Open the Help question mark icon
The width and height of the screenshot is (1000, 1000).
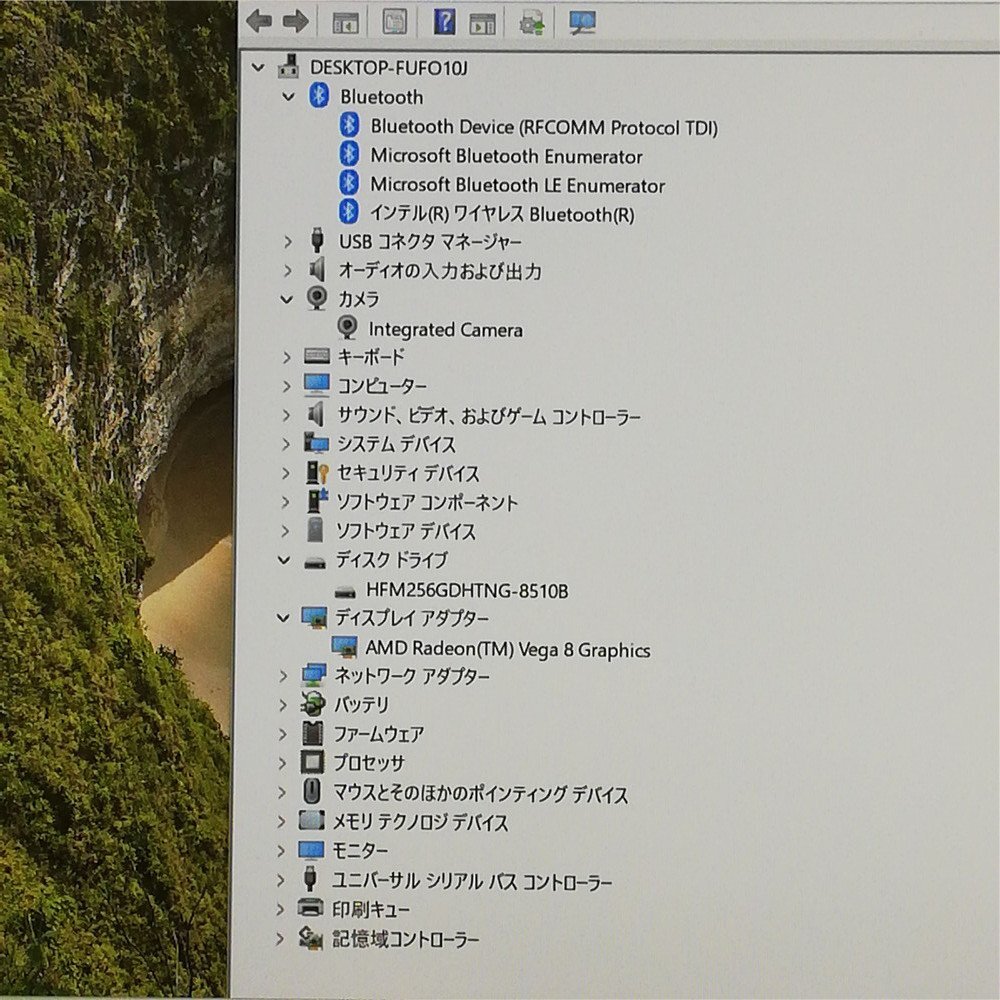445,22
